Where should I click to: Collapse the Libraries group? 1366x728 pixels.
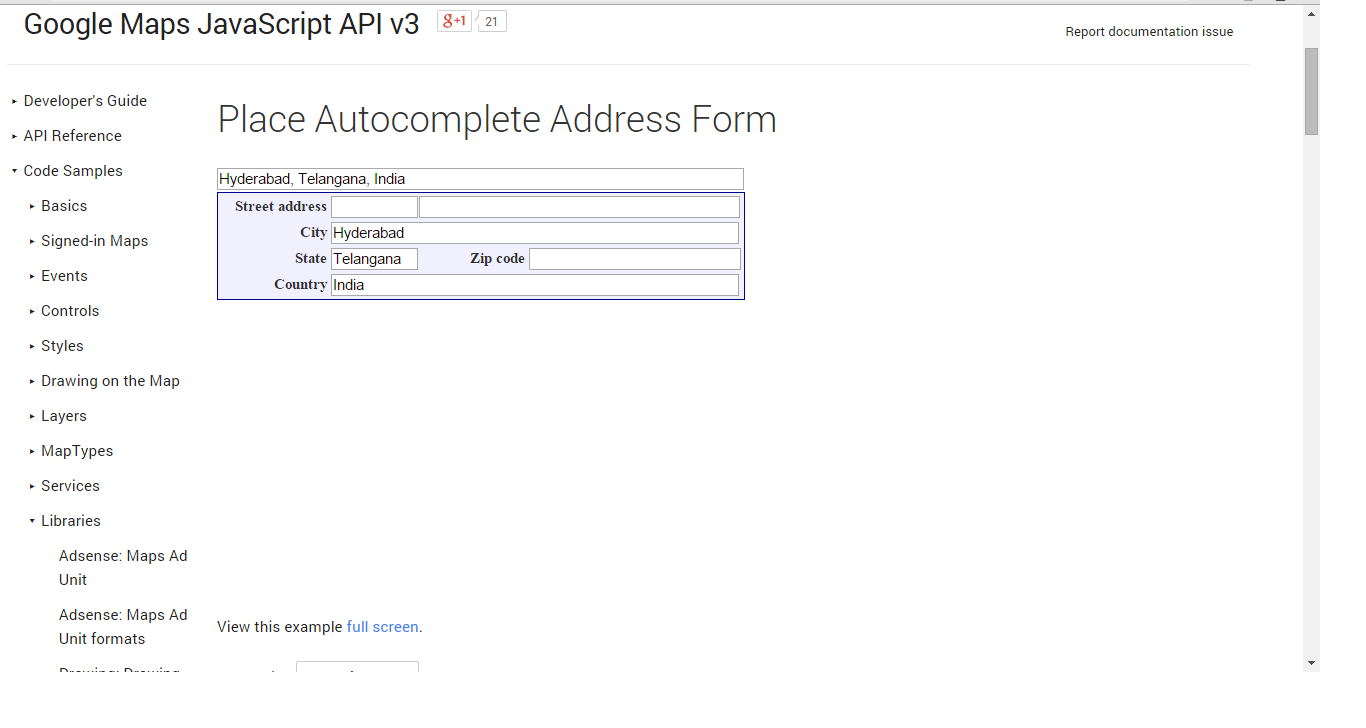(x=71, y=521)
